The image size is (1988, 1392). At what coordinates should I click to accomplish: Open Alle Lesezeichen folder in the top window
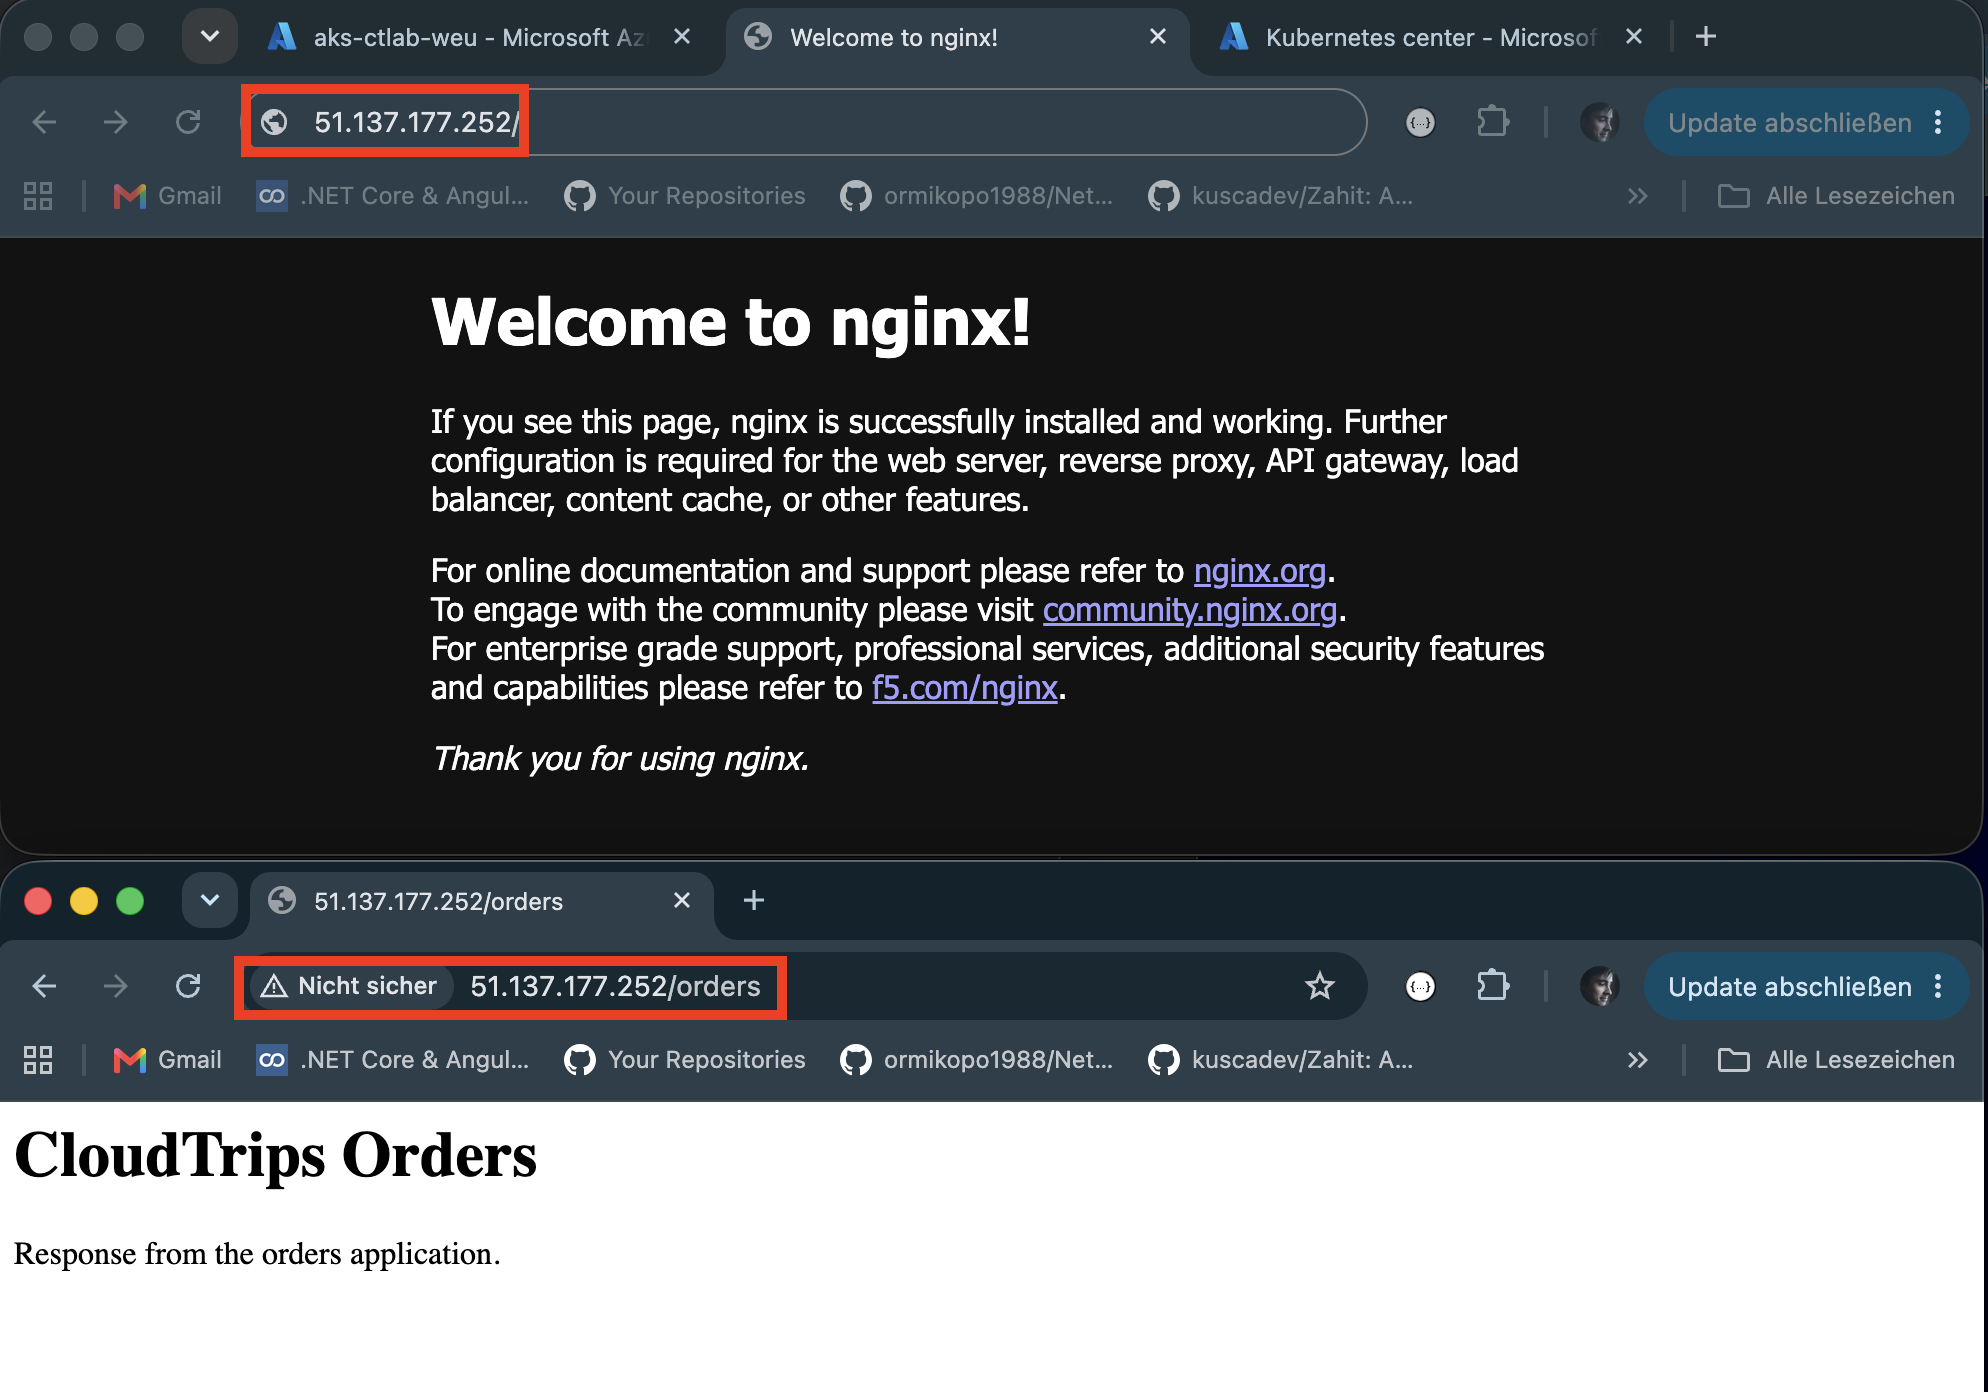point(1836,196)
